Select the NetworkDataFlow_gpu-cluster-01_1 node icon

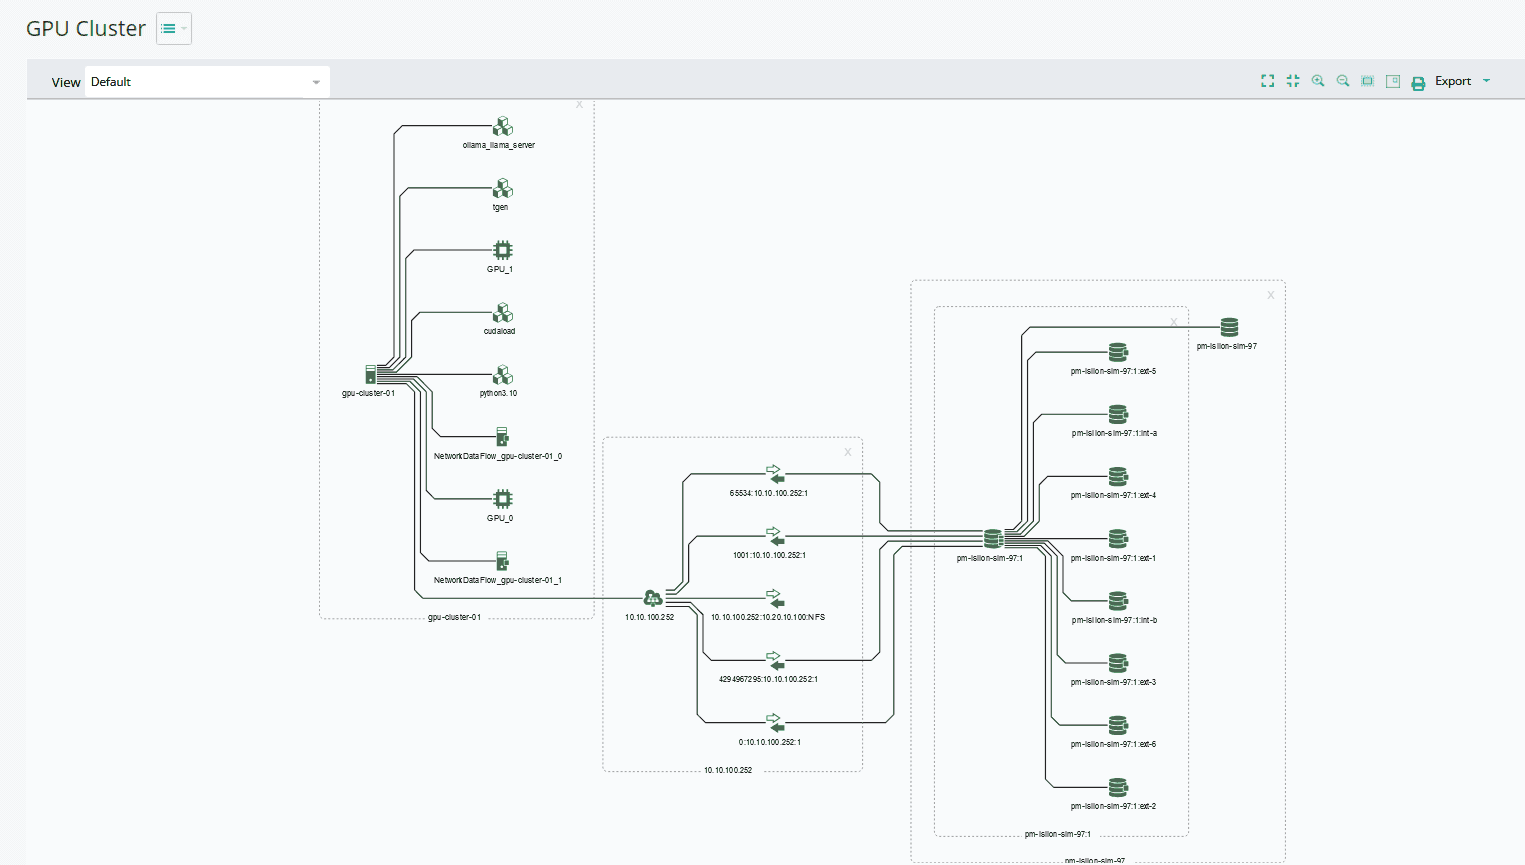(502, 561)
